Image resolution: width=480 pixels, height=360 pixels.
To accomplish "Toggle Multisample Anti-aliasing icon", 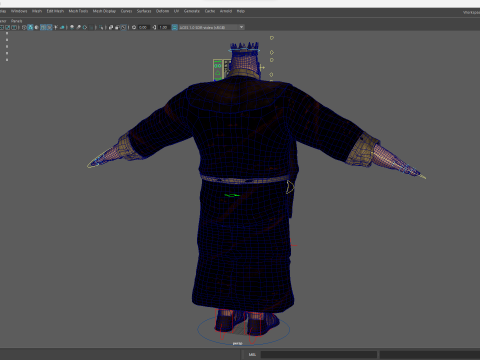I will 85,27.
